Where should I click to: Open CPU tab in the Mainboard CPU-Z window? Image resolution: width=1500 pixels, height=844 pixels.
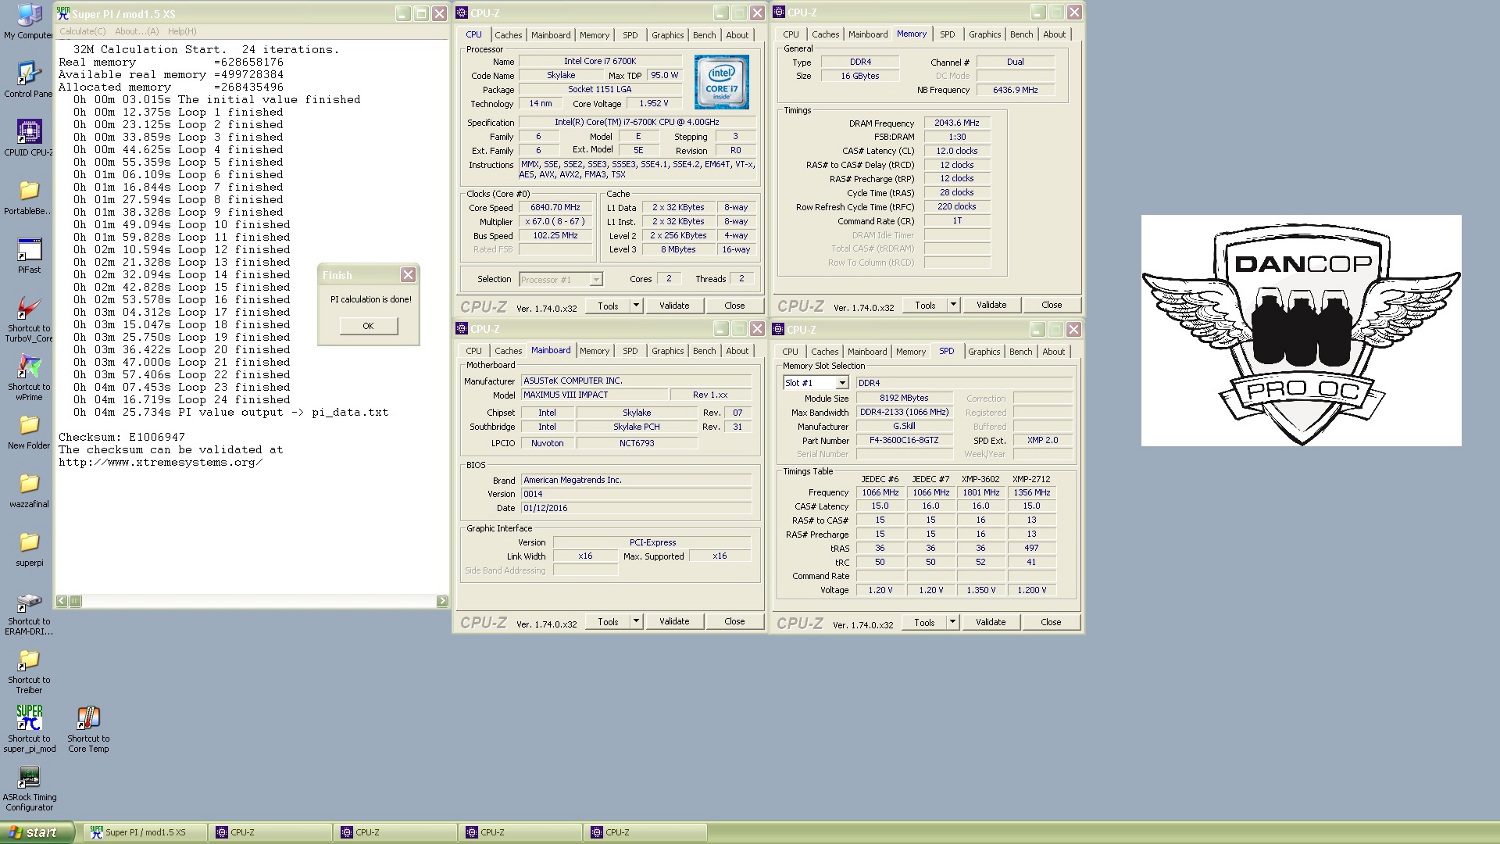(x=473, y=351)
